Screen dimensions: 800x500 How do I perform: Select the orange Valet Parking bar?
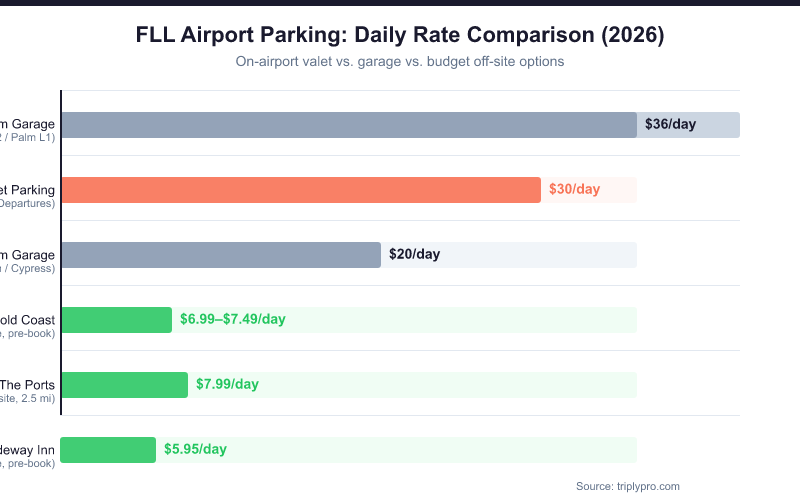coord(300,190)
